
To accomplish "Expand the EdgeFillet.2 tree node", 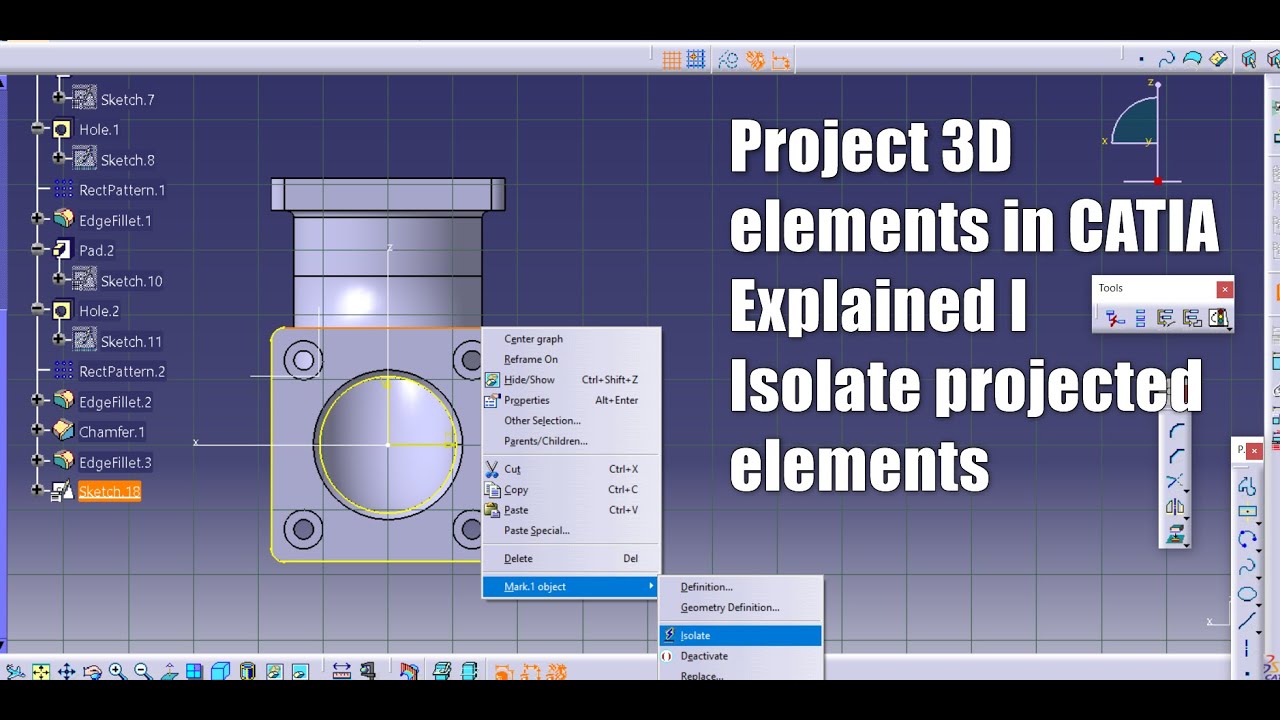I will click(38, 400).
